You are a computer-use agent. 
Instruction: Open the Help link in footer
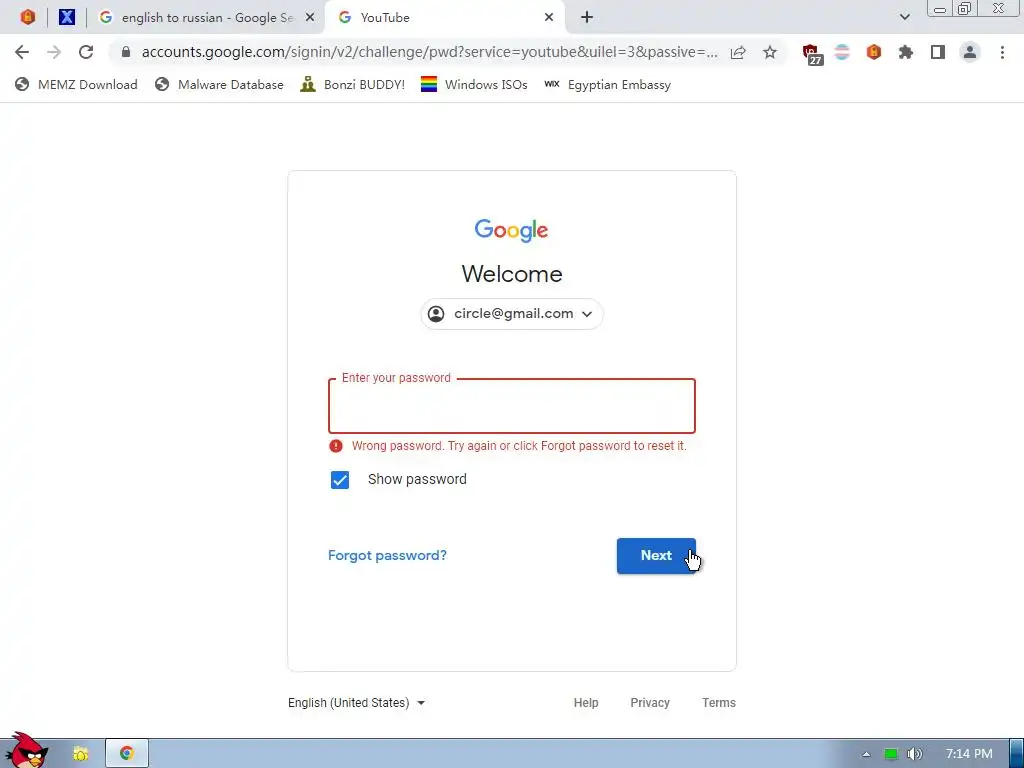[586, 703]
